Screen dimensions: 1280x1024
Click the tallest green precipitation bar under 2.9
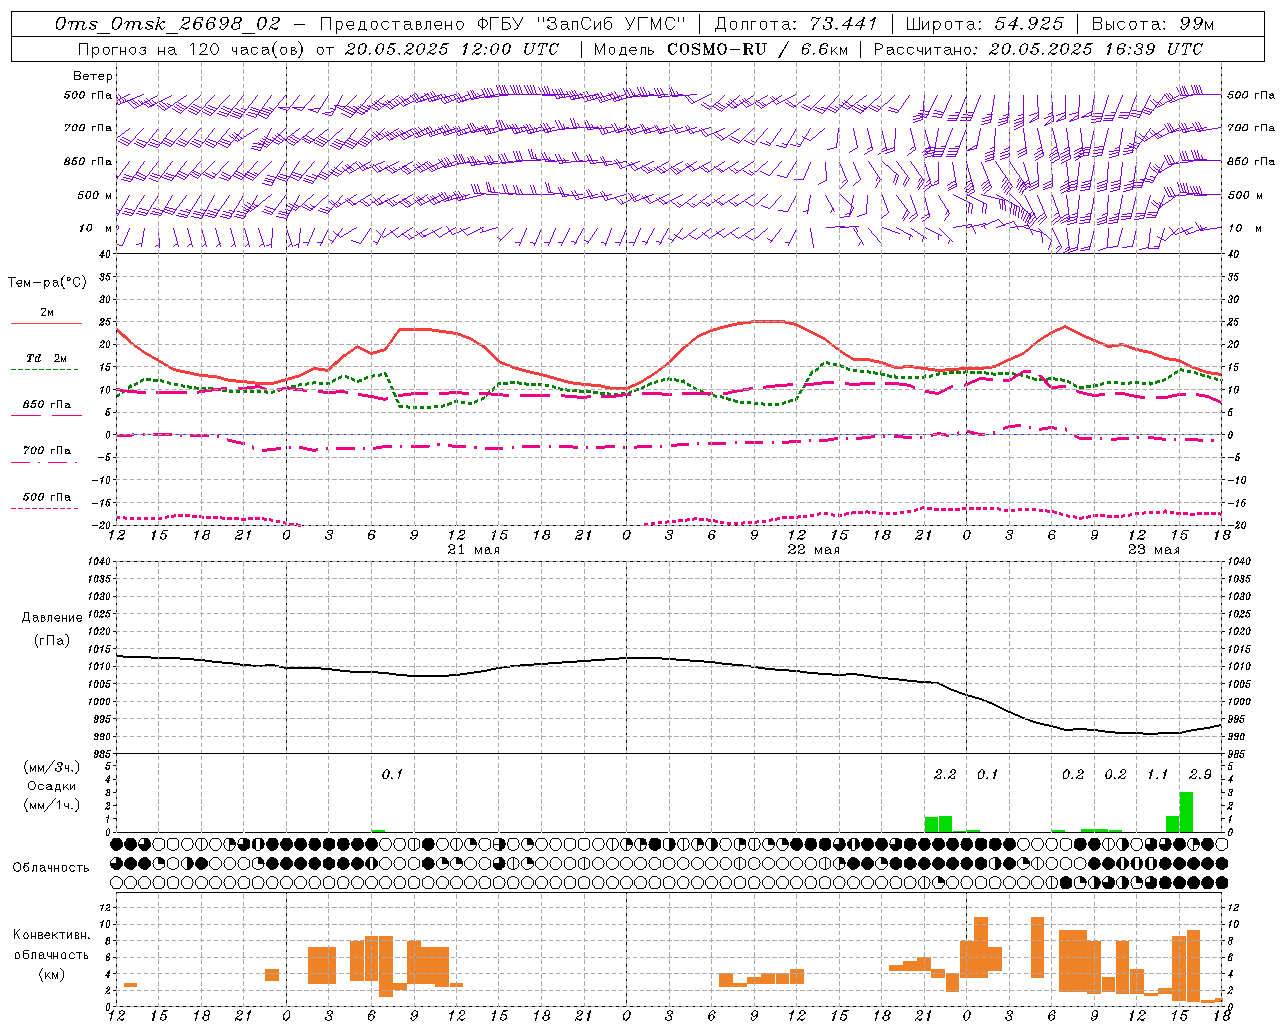pos(1186,812)
